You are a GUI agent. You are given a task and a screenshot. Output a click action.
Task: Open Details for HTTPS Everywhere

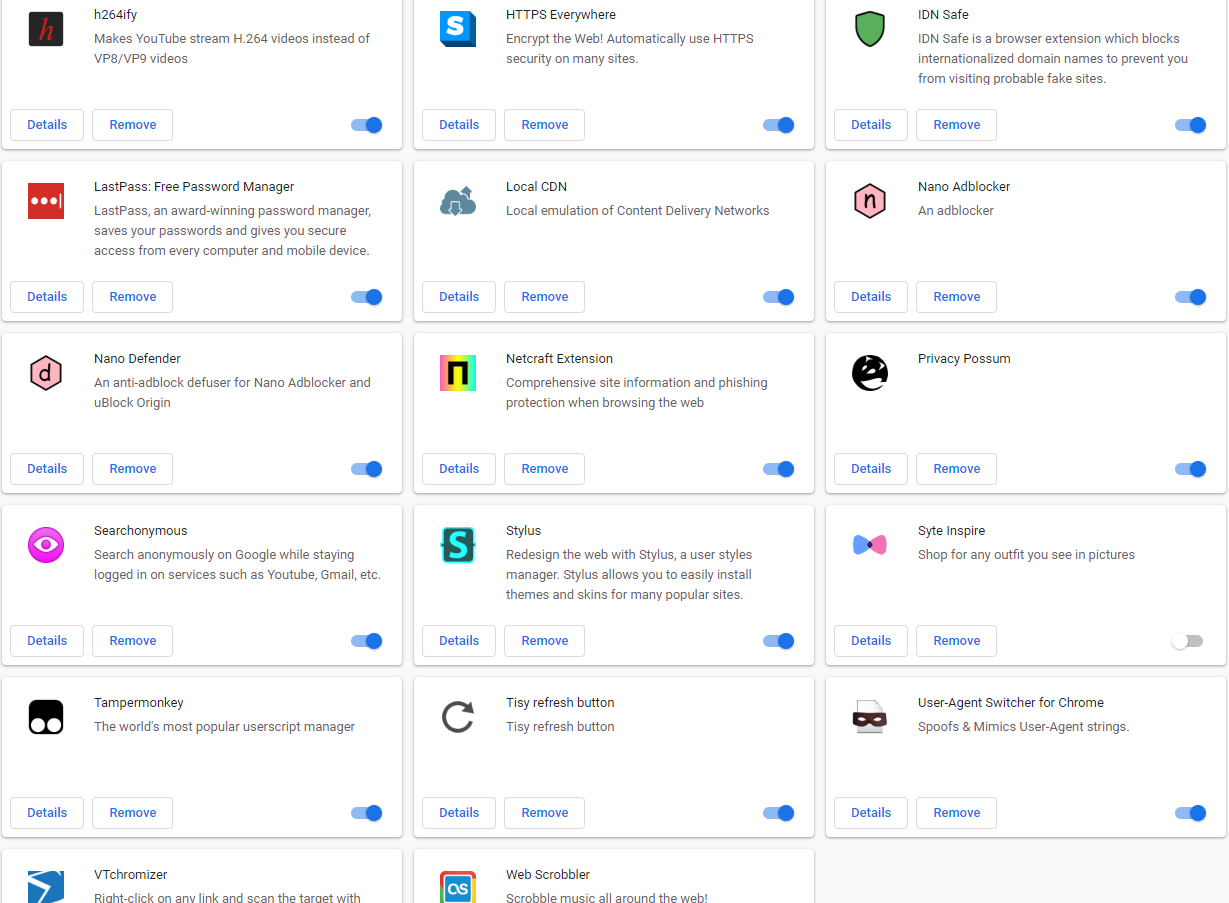[459, 125]
